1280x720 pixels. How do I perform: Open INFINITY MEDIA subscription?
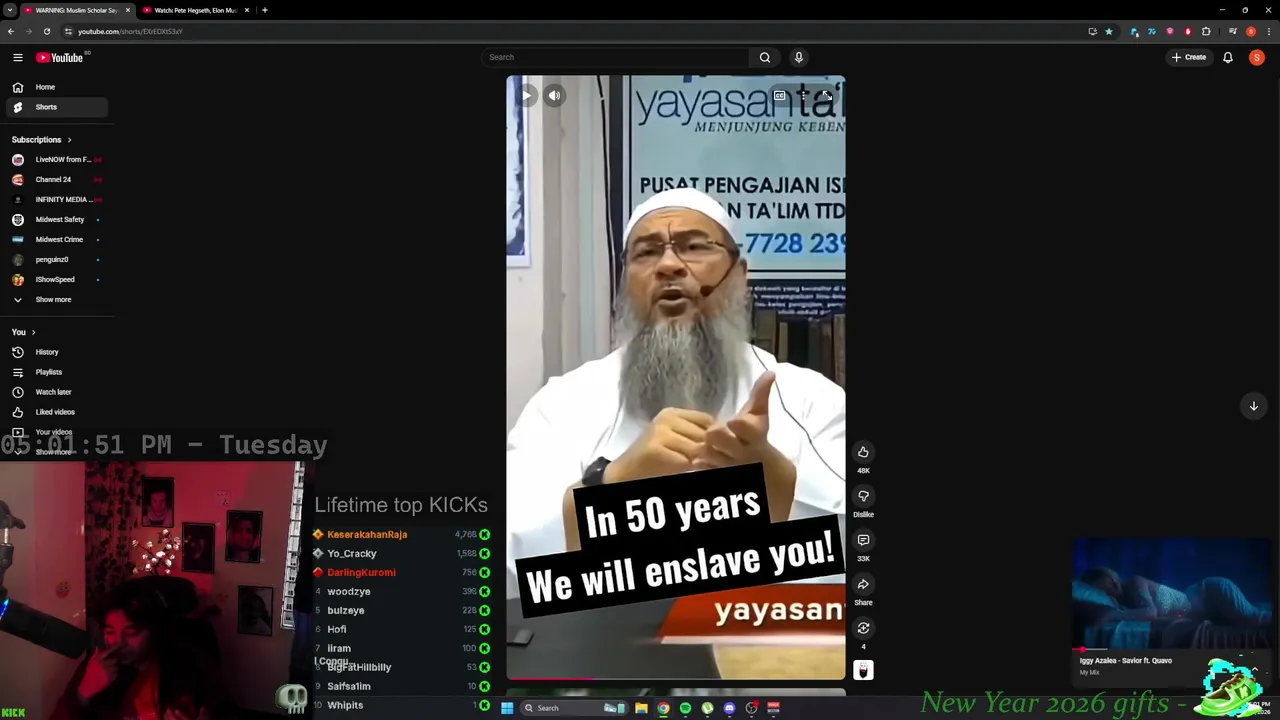pyautogui.click(x=55, y=200)
